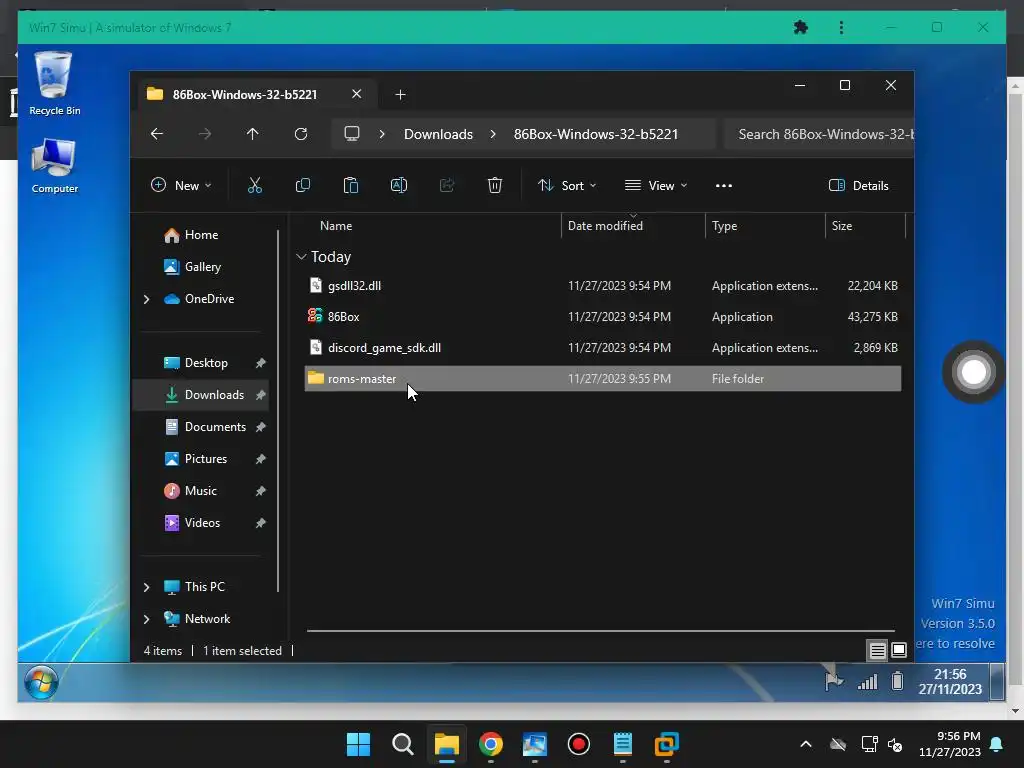The image size is (1024, 768).
Task: Click the Rename icon in toolbar
Action: [398, 185]
